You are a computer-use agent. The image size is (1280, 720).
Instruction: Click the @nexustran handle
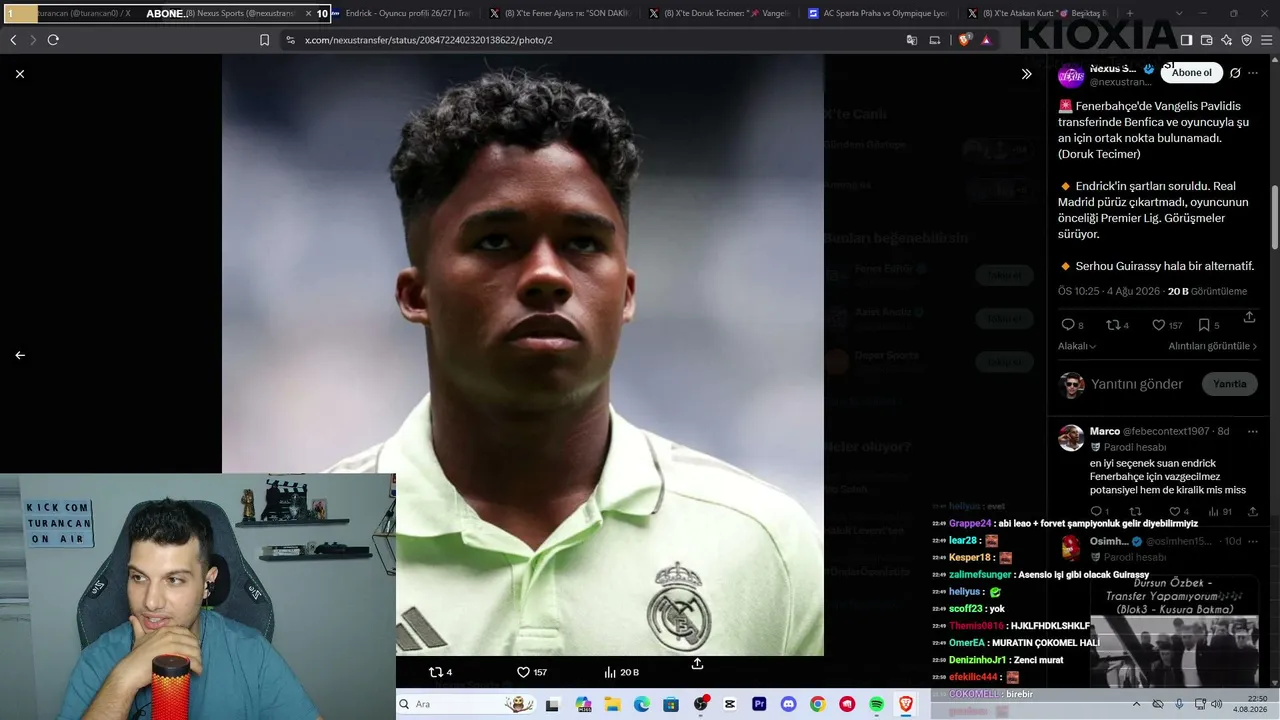(1120, 82)
